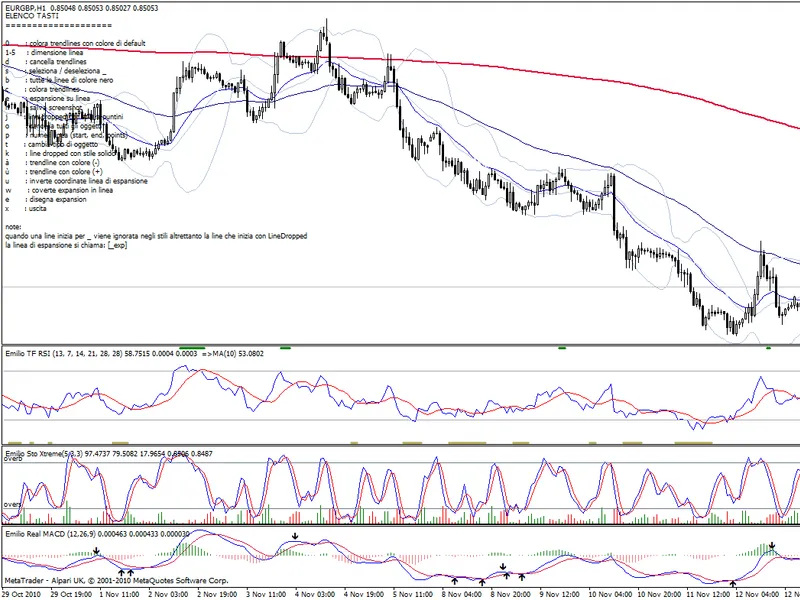800x600 pixels.
Task: Click the MetaTrader - Alpari UK copyright text
Action: 117,581
